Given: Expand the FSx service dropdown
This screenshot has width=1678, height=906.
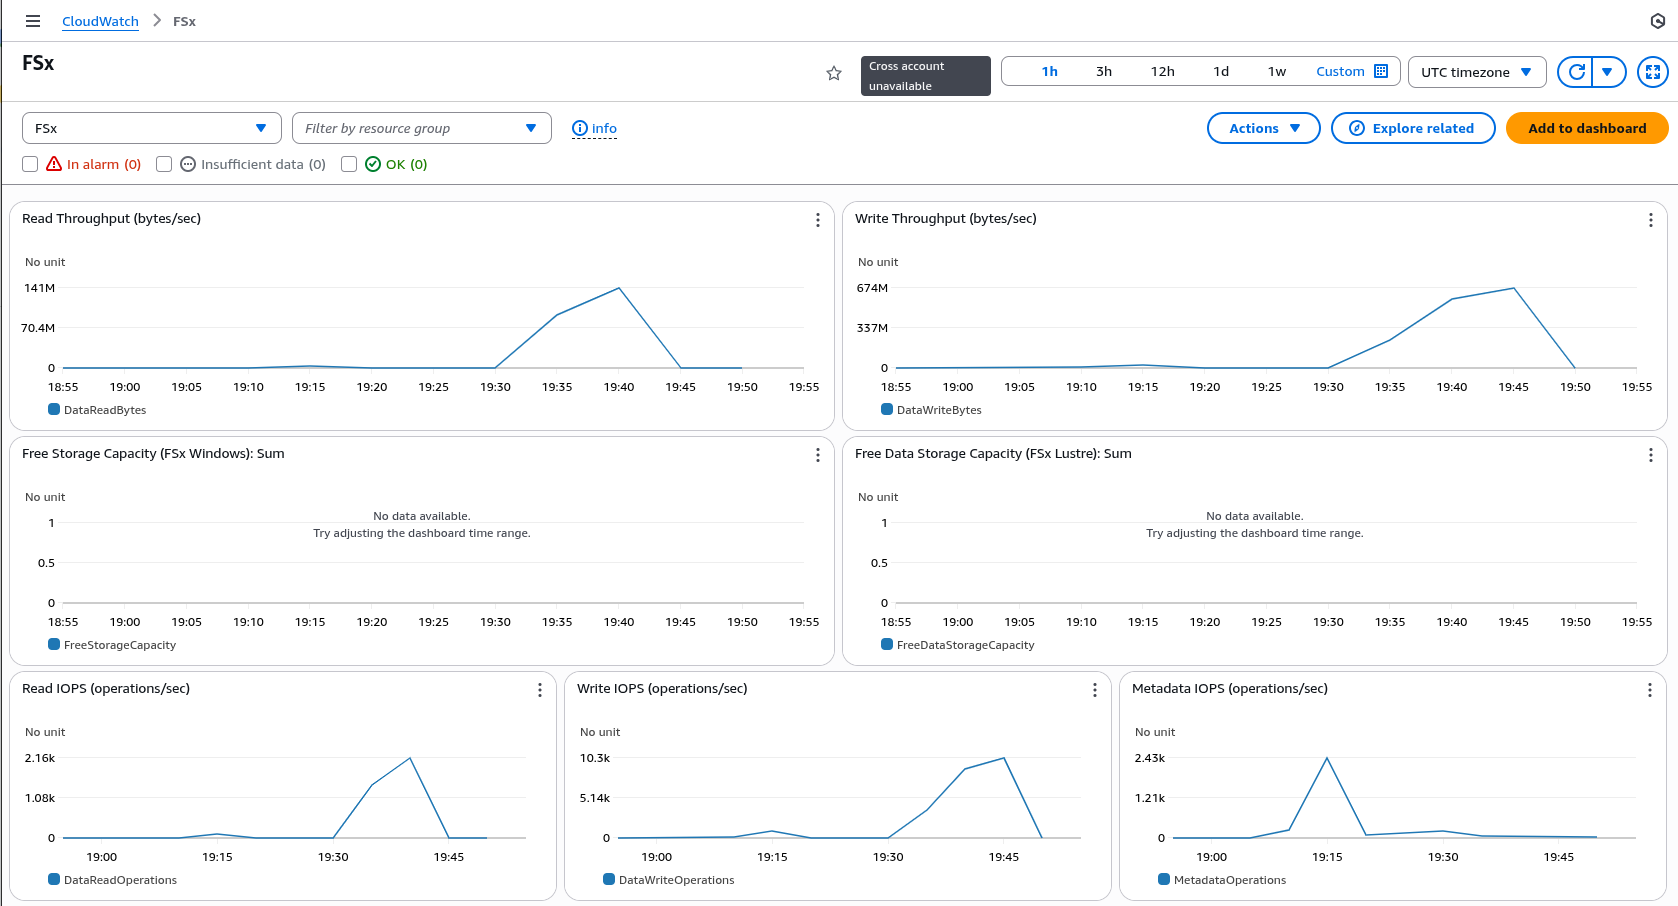Looking at the screenshot, I should click(x=151, y=128).
